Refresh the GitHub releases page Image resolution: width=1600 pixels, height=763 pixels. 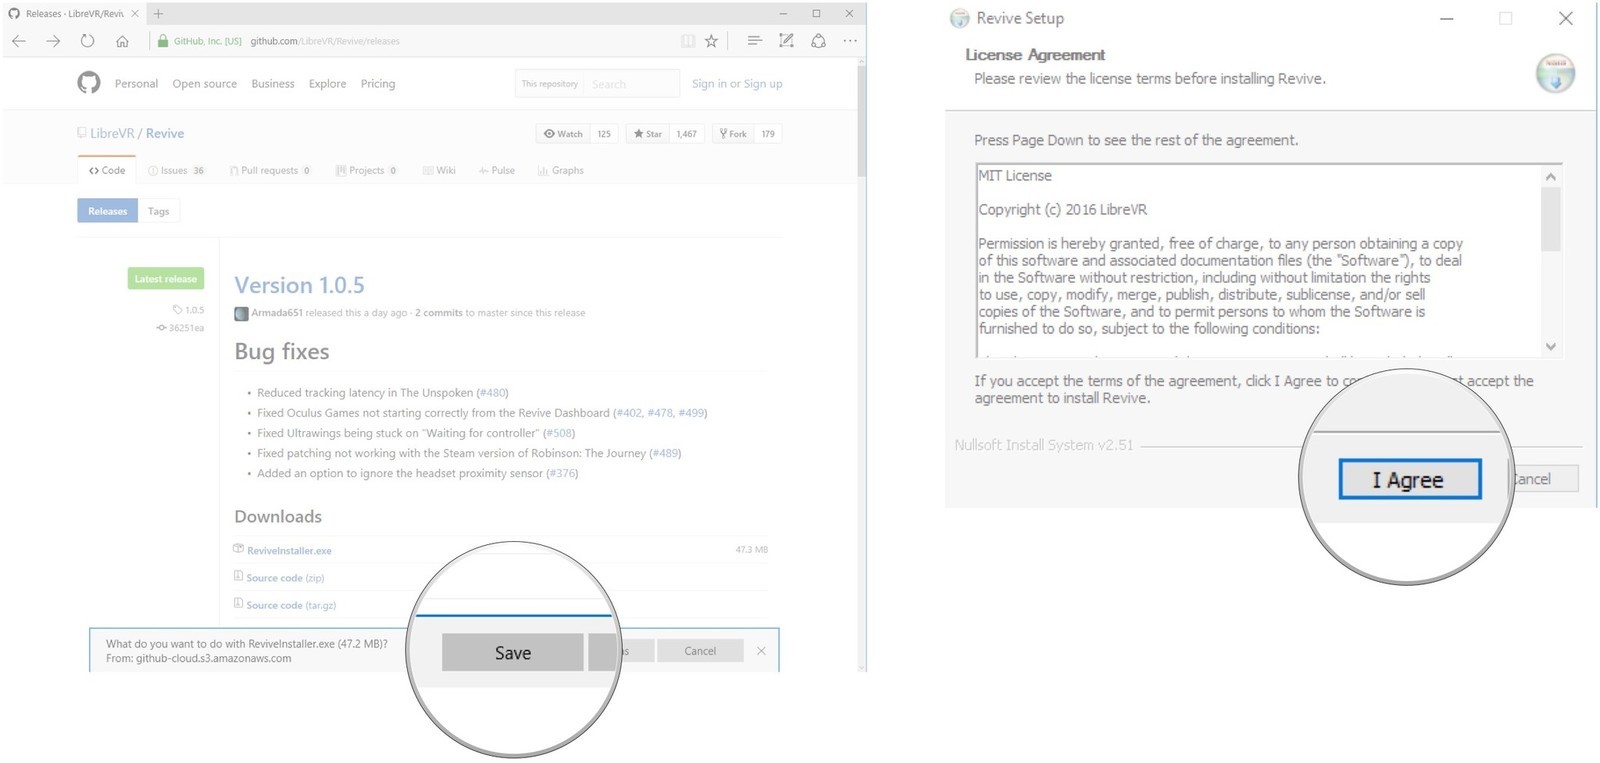[87, 41]
